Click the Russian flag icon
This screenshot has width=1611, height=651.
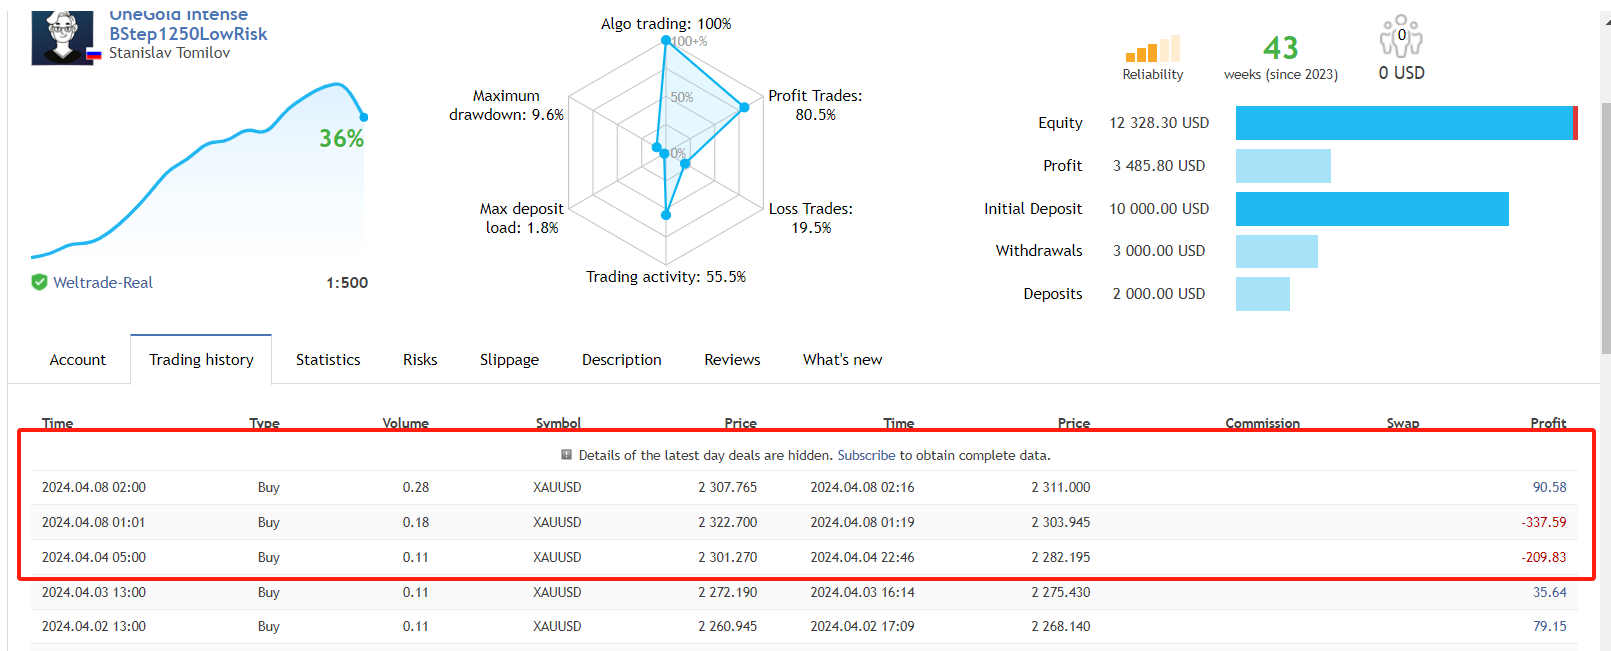coord(94,55)
